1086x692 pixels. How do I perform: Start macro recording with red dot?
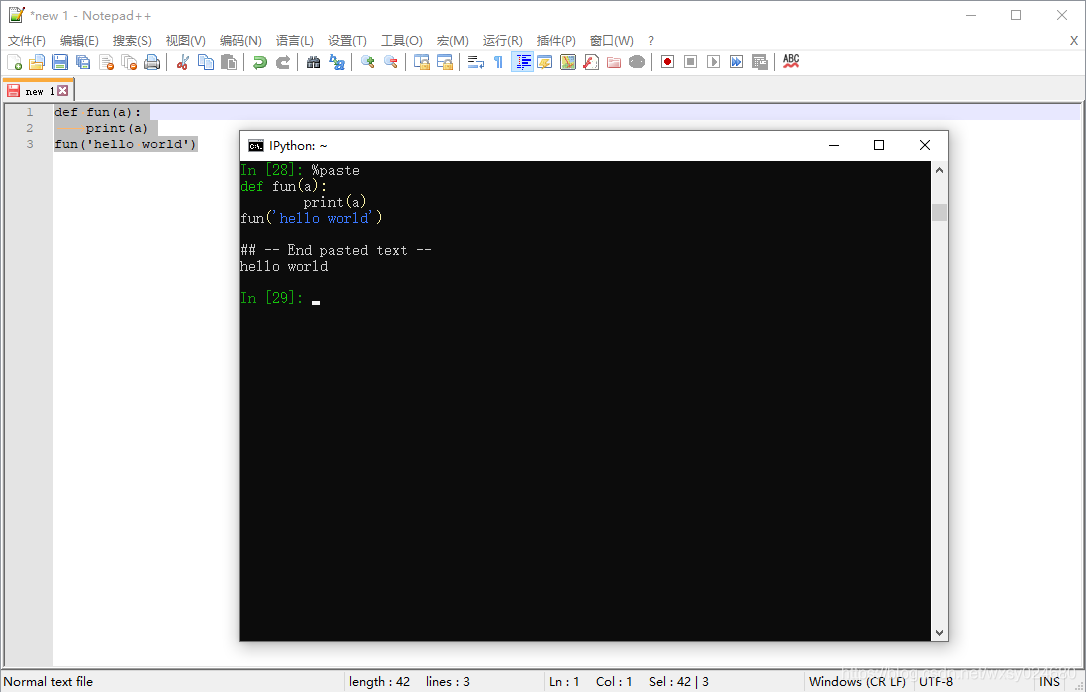point(667,62)
